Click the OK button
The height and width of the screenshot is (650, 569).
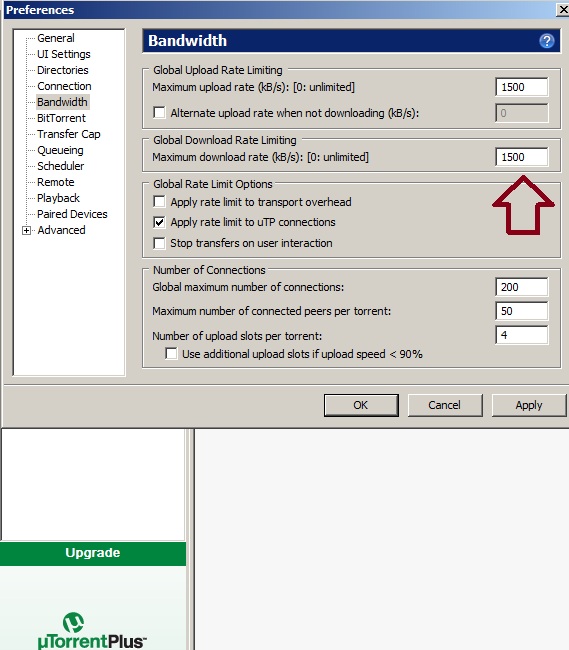tap(361, 405)
